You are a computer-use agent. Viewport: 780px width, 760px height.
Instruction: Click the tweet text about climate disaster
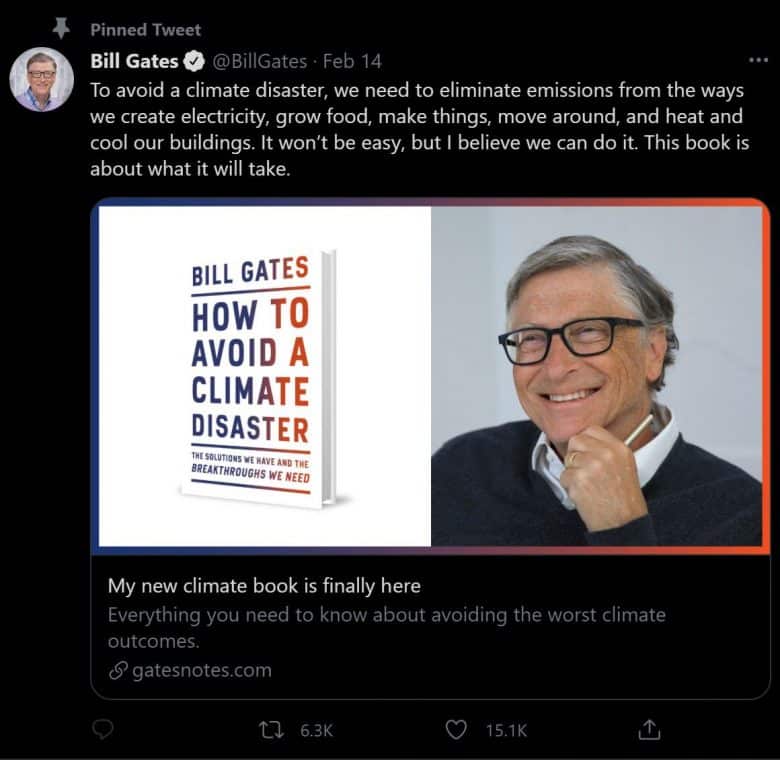click(418, 128)
